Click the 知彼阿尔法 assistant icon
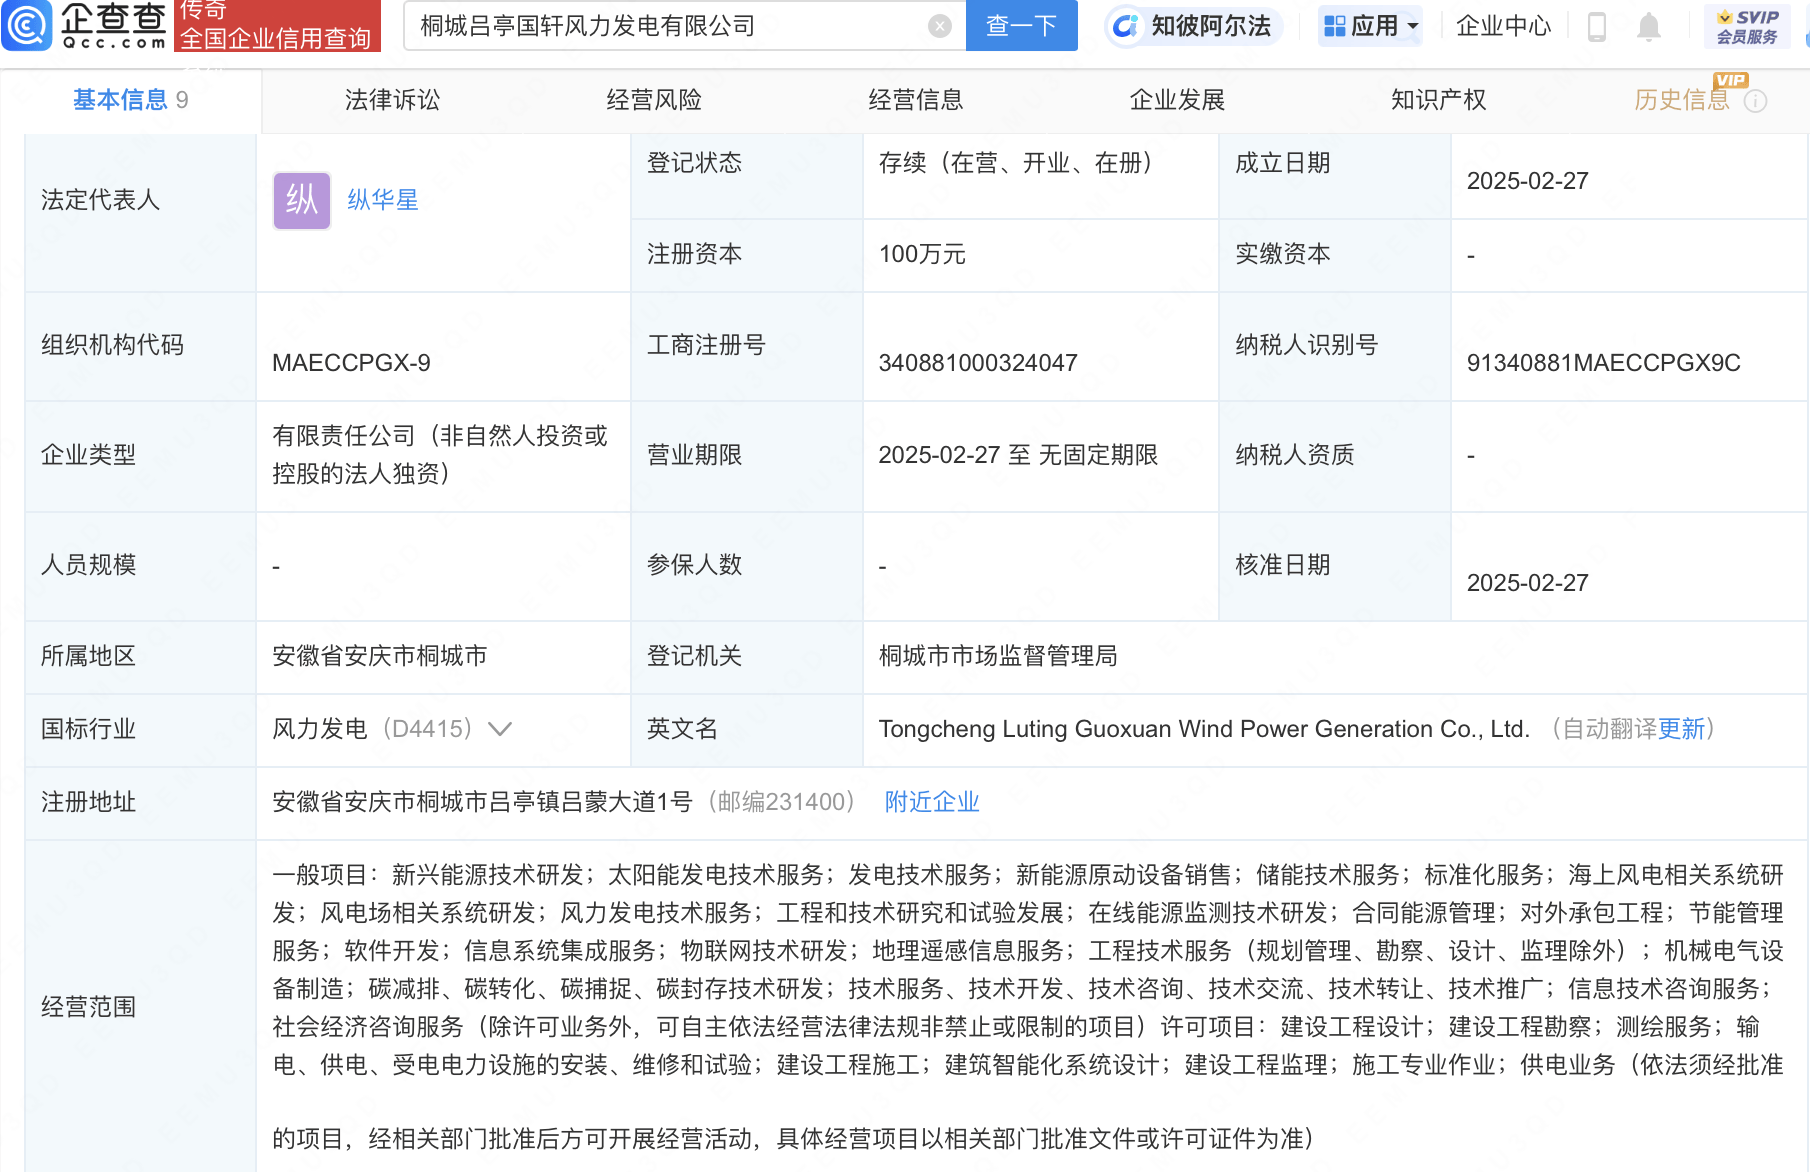 click(1126, 26)
